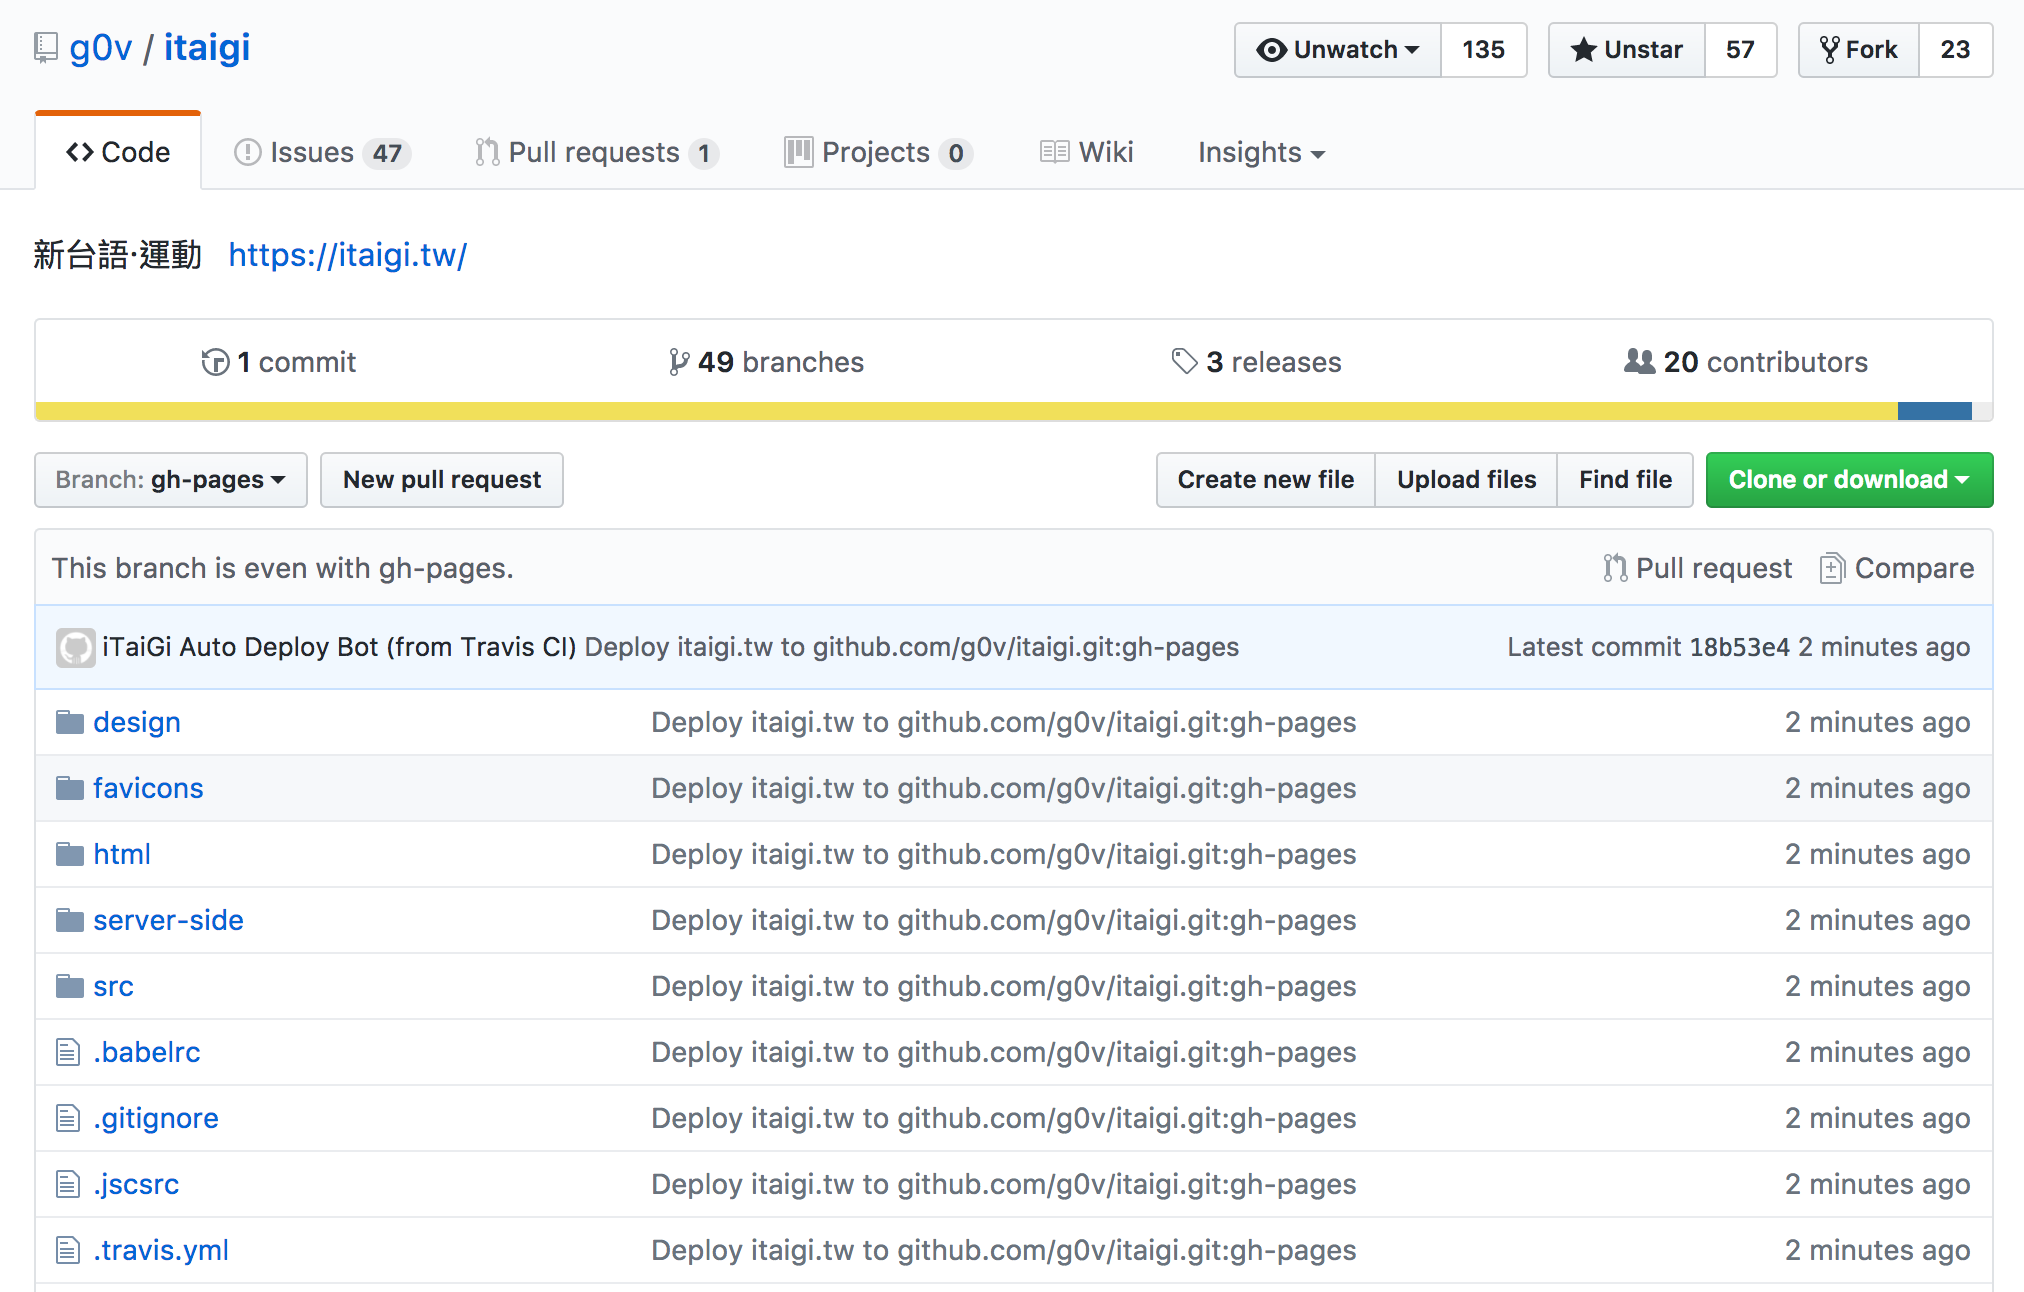The image size is (2024, 1292).
Task: Click the repository book icon beside g0v
Action: (45, 48)
